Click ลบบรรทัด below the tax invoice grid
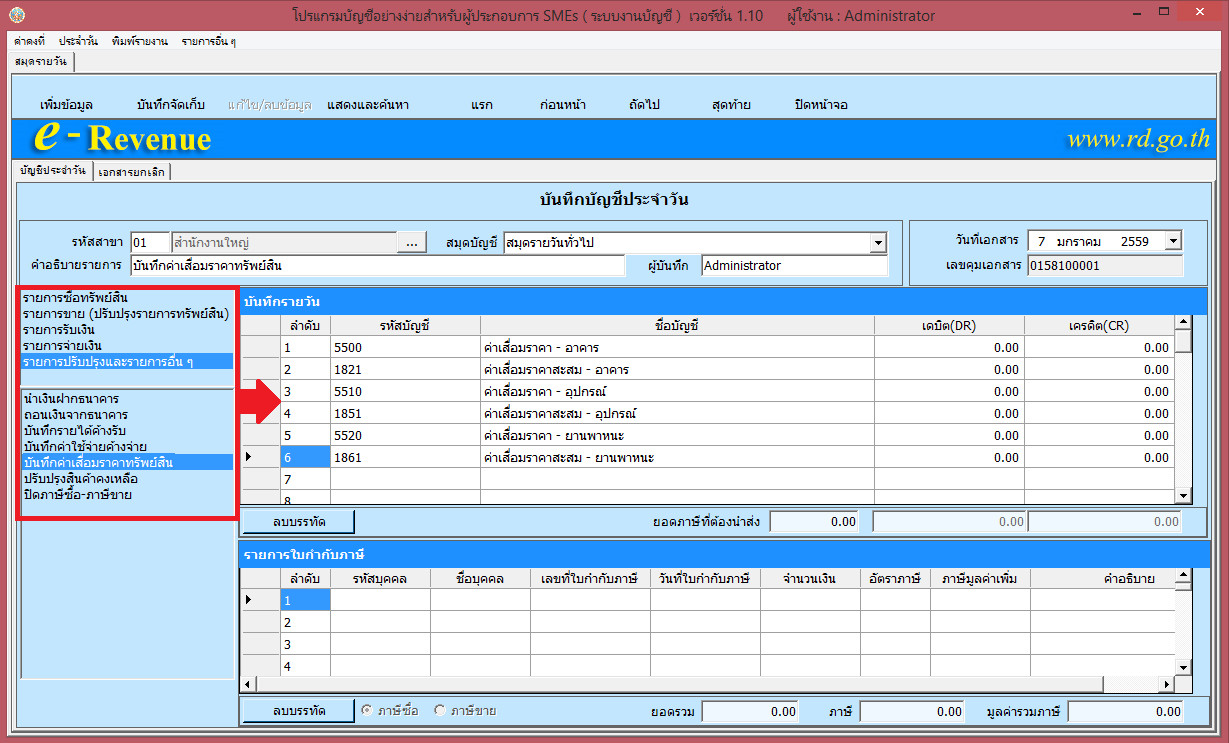Image resolution: width=1229 pixels, height=743 pixels. (x=298, y=710)
